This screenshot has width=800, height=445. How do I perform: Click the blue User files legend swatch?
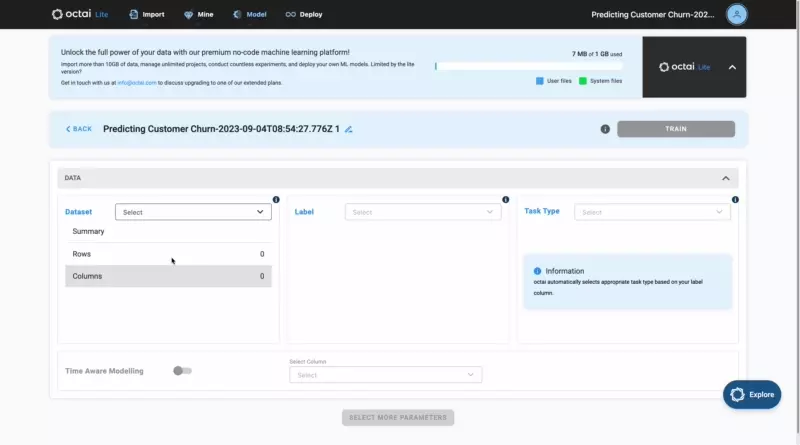(x=539, y=81)
